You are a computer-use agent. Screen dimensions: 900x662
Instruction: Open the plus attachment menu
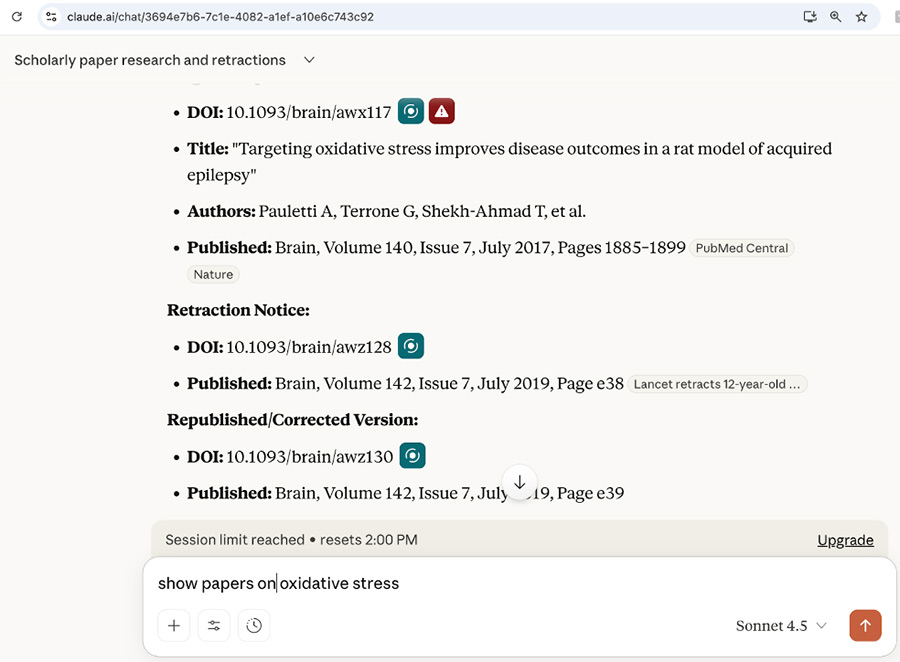174,626
